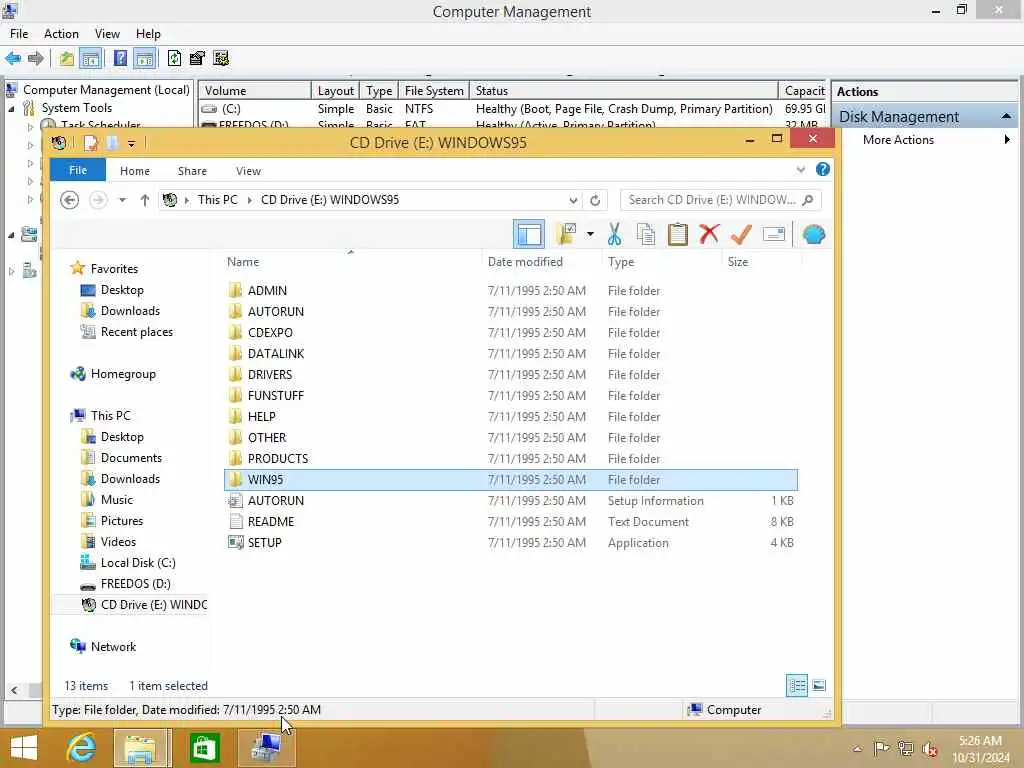The height and width of the screenshot is (768, 1024).
Task: Open the Share ribbon tab
Action: pyautogui.click(x=192, y=170)
